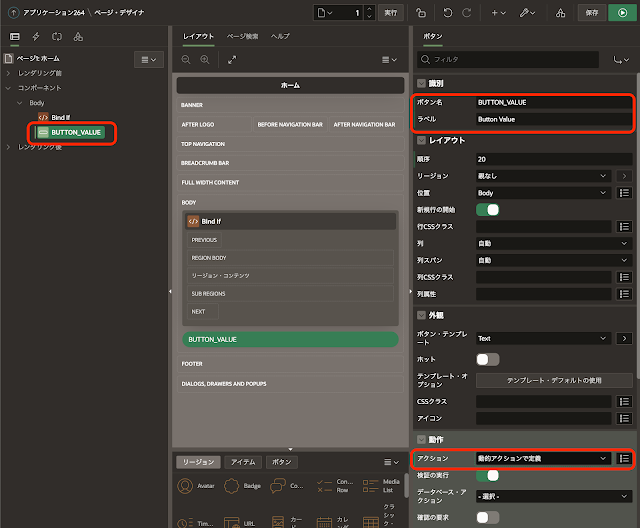Switch gallery to ボタン tab
This screenshot has height=528, width=640.
point(282,462)
